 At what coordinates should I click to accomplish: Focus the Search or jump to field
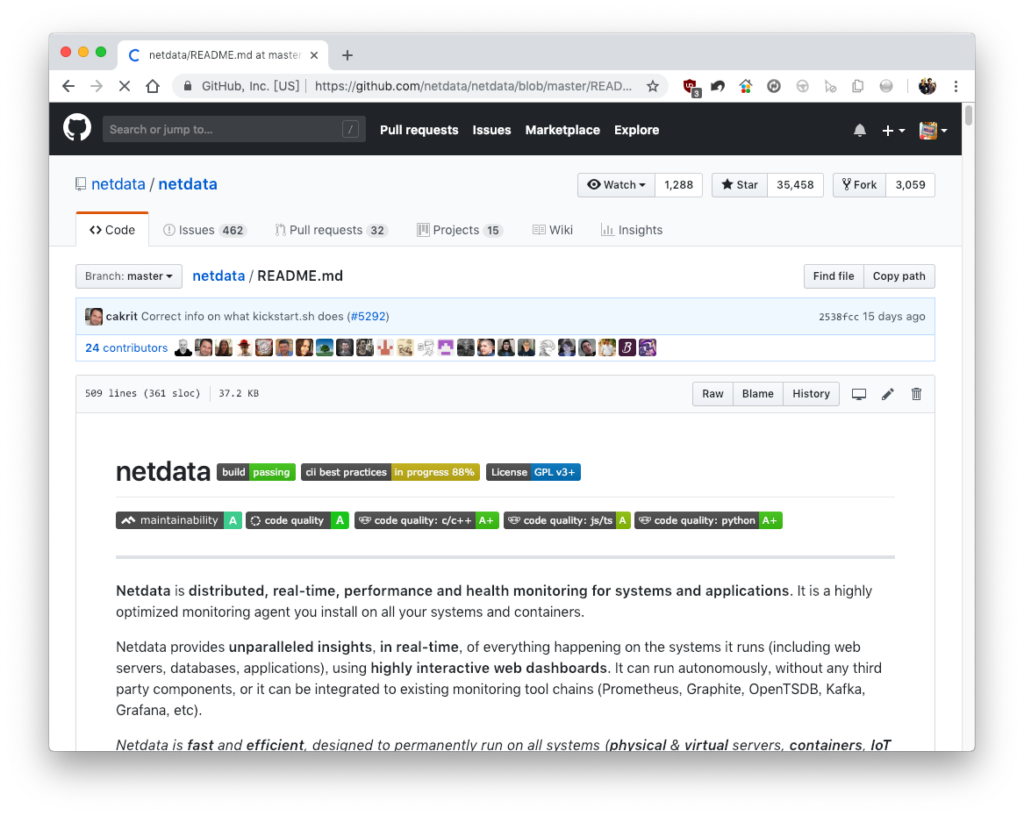coord(234,129)
